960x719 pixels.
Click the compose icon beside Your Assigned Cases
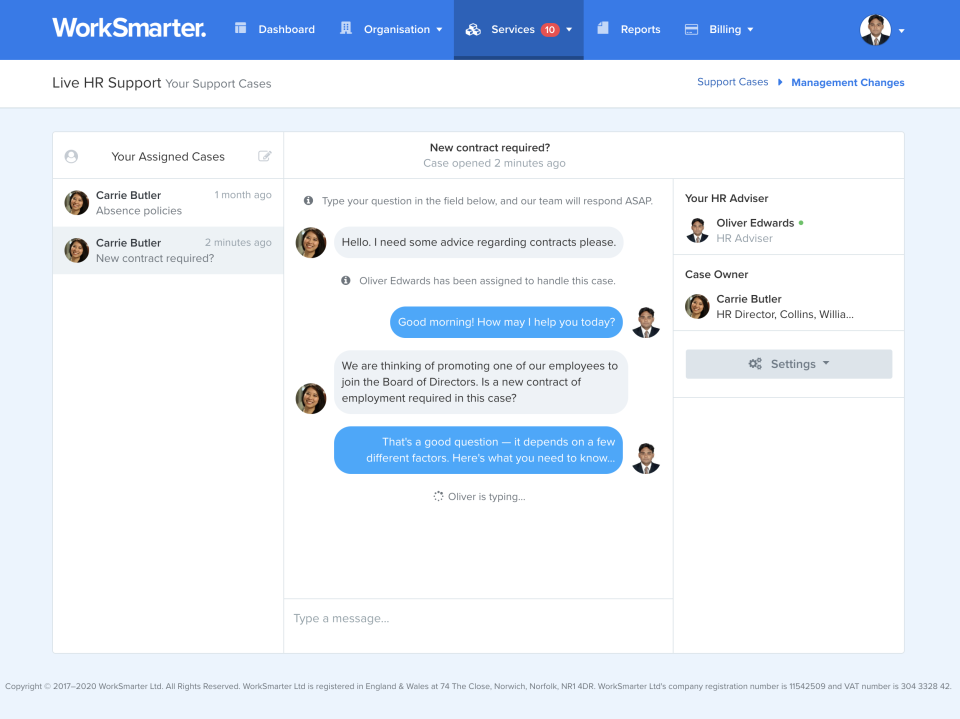click(264, 156)
